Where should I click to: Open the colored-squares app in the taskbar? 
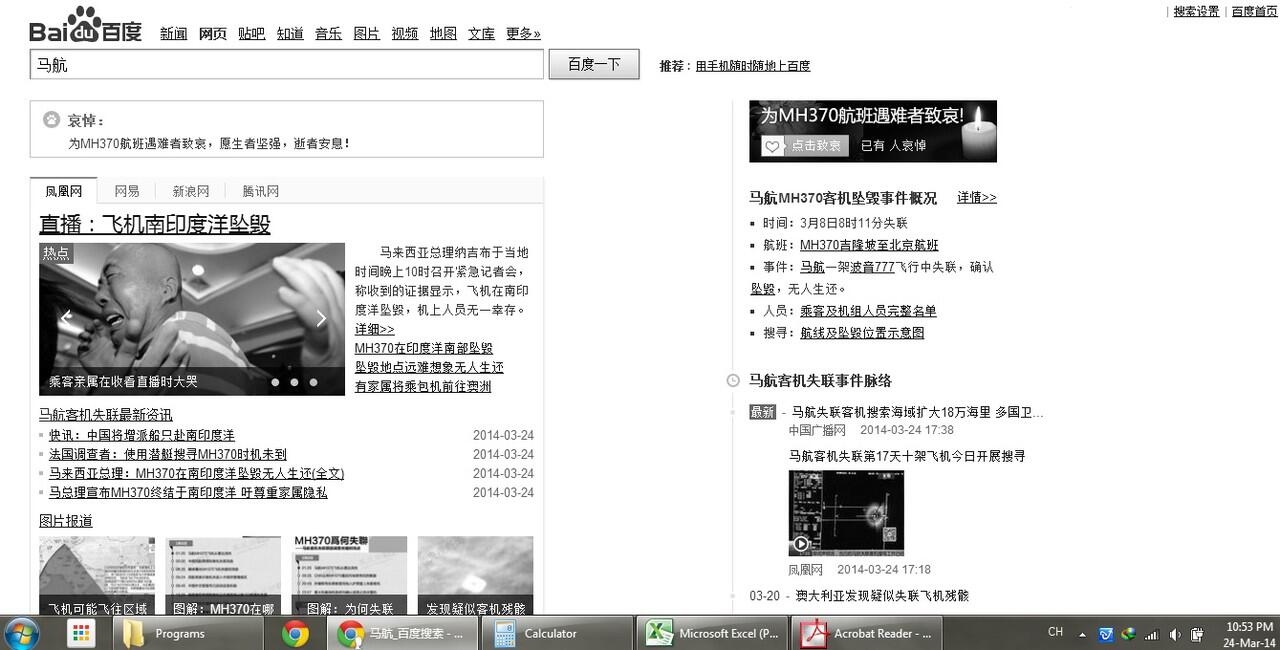[81, 633]
